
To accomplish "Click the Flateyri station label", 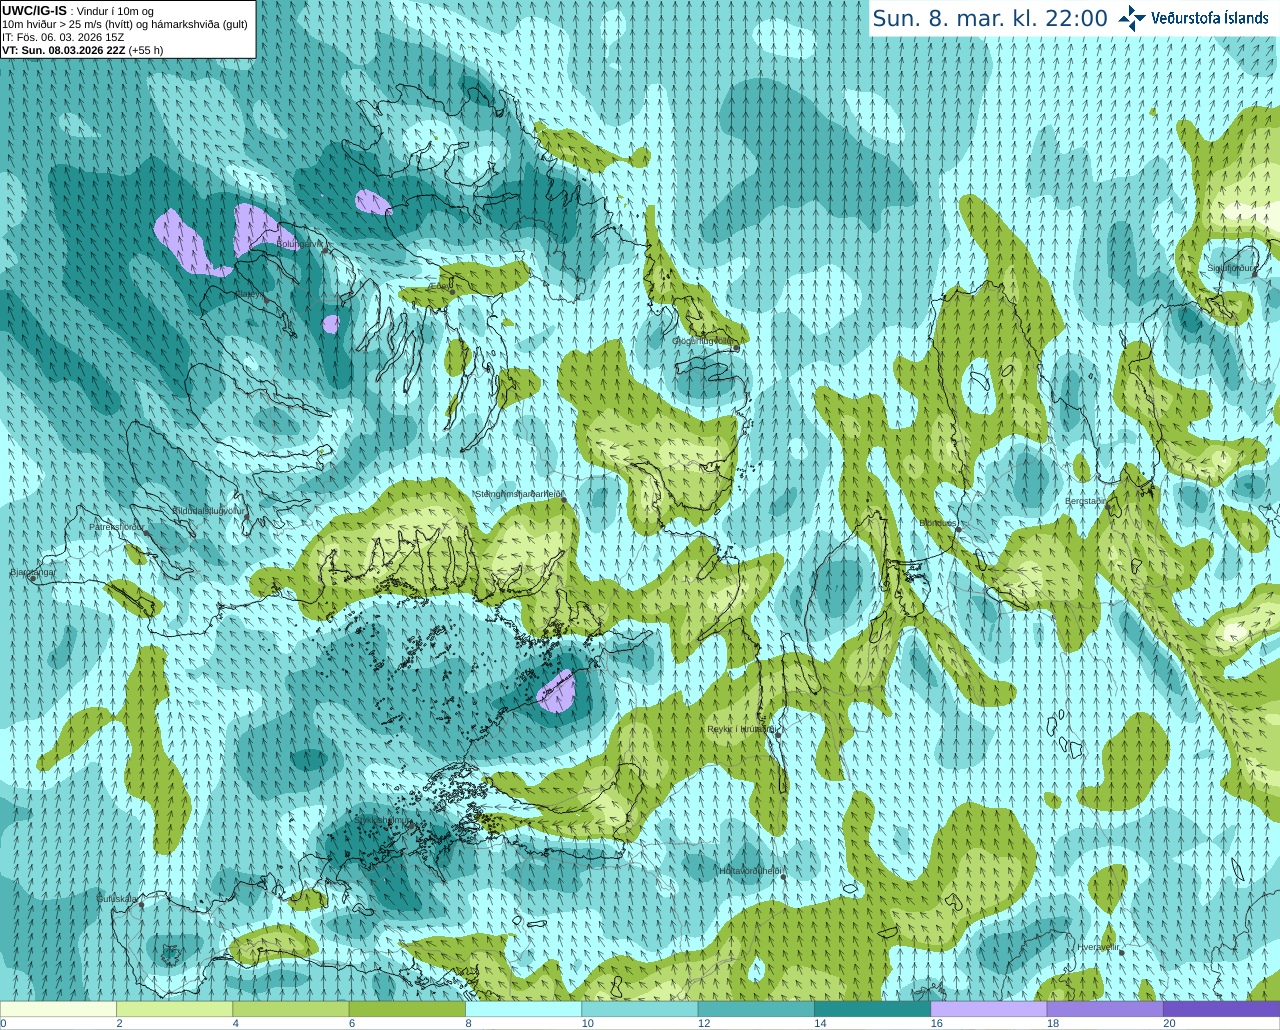I will [x=250, y=295].
